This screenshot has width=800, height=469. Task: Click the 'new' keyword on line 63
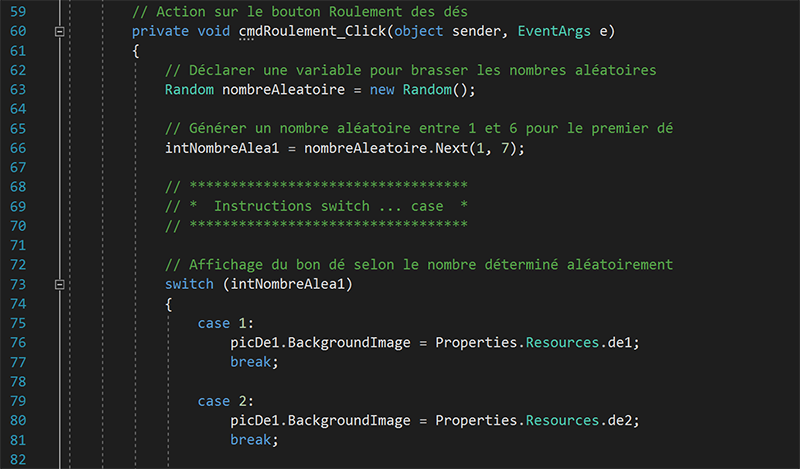(382, 90)
